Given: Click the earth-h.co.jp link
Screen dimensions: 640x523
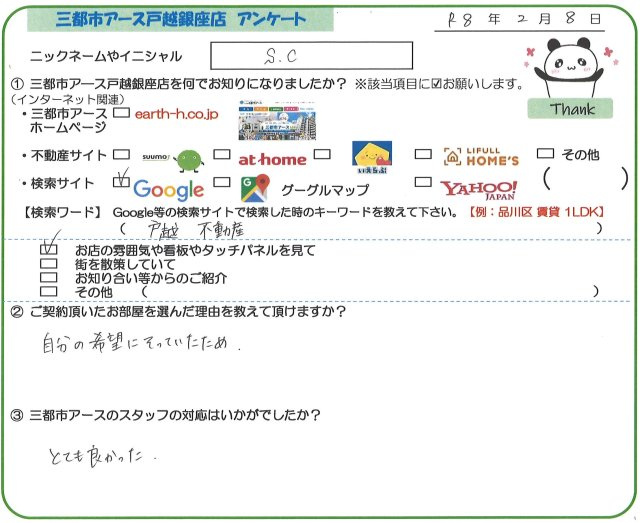Looking at the screenshot, I should tap(176, 114).
